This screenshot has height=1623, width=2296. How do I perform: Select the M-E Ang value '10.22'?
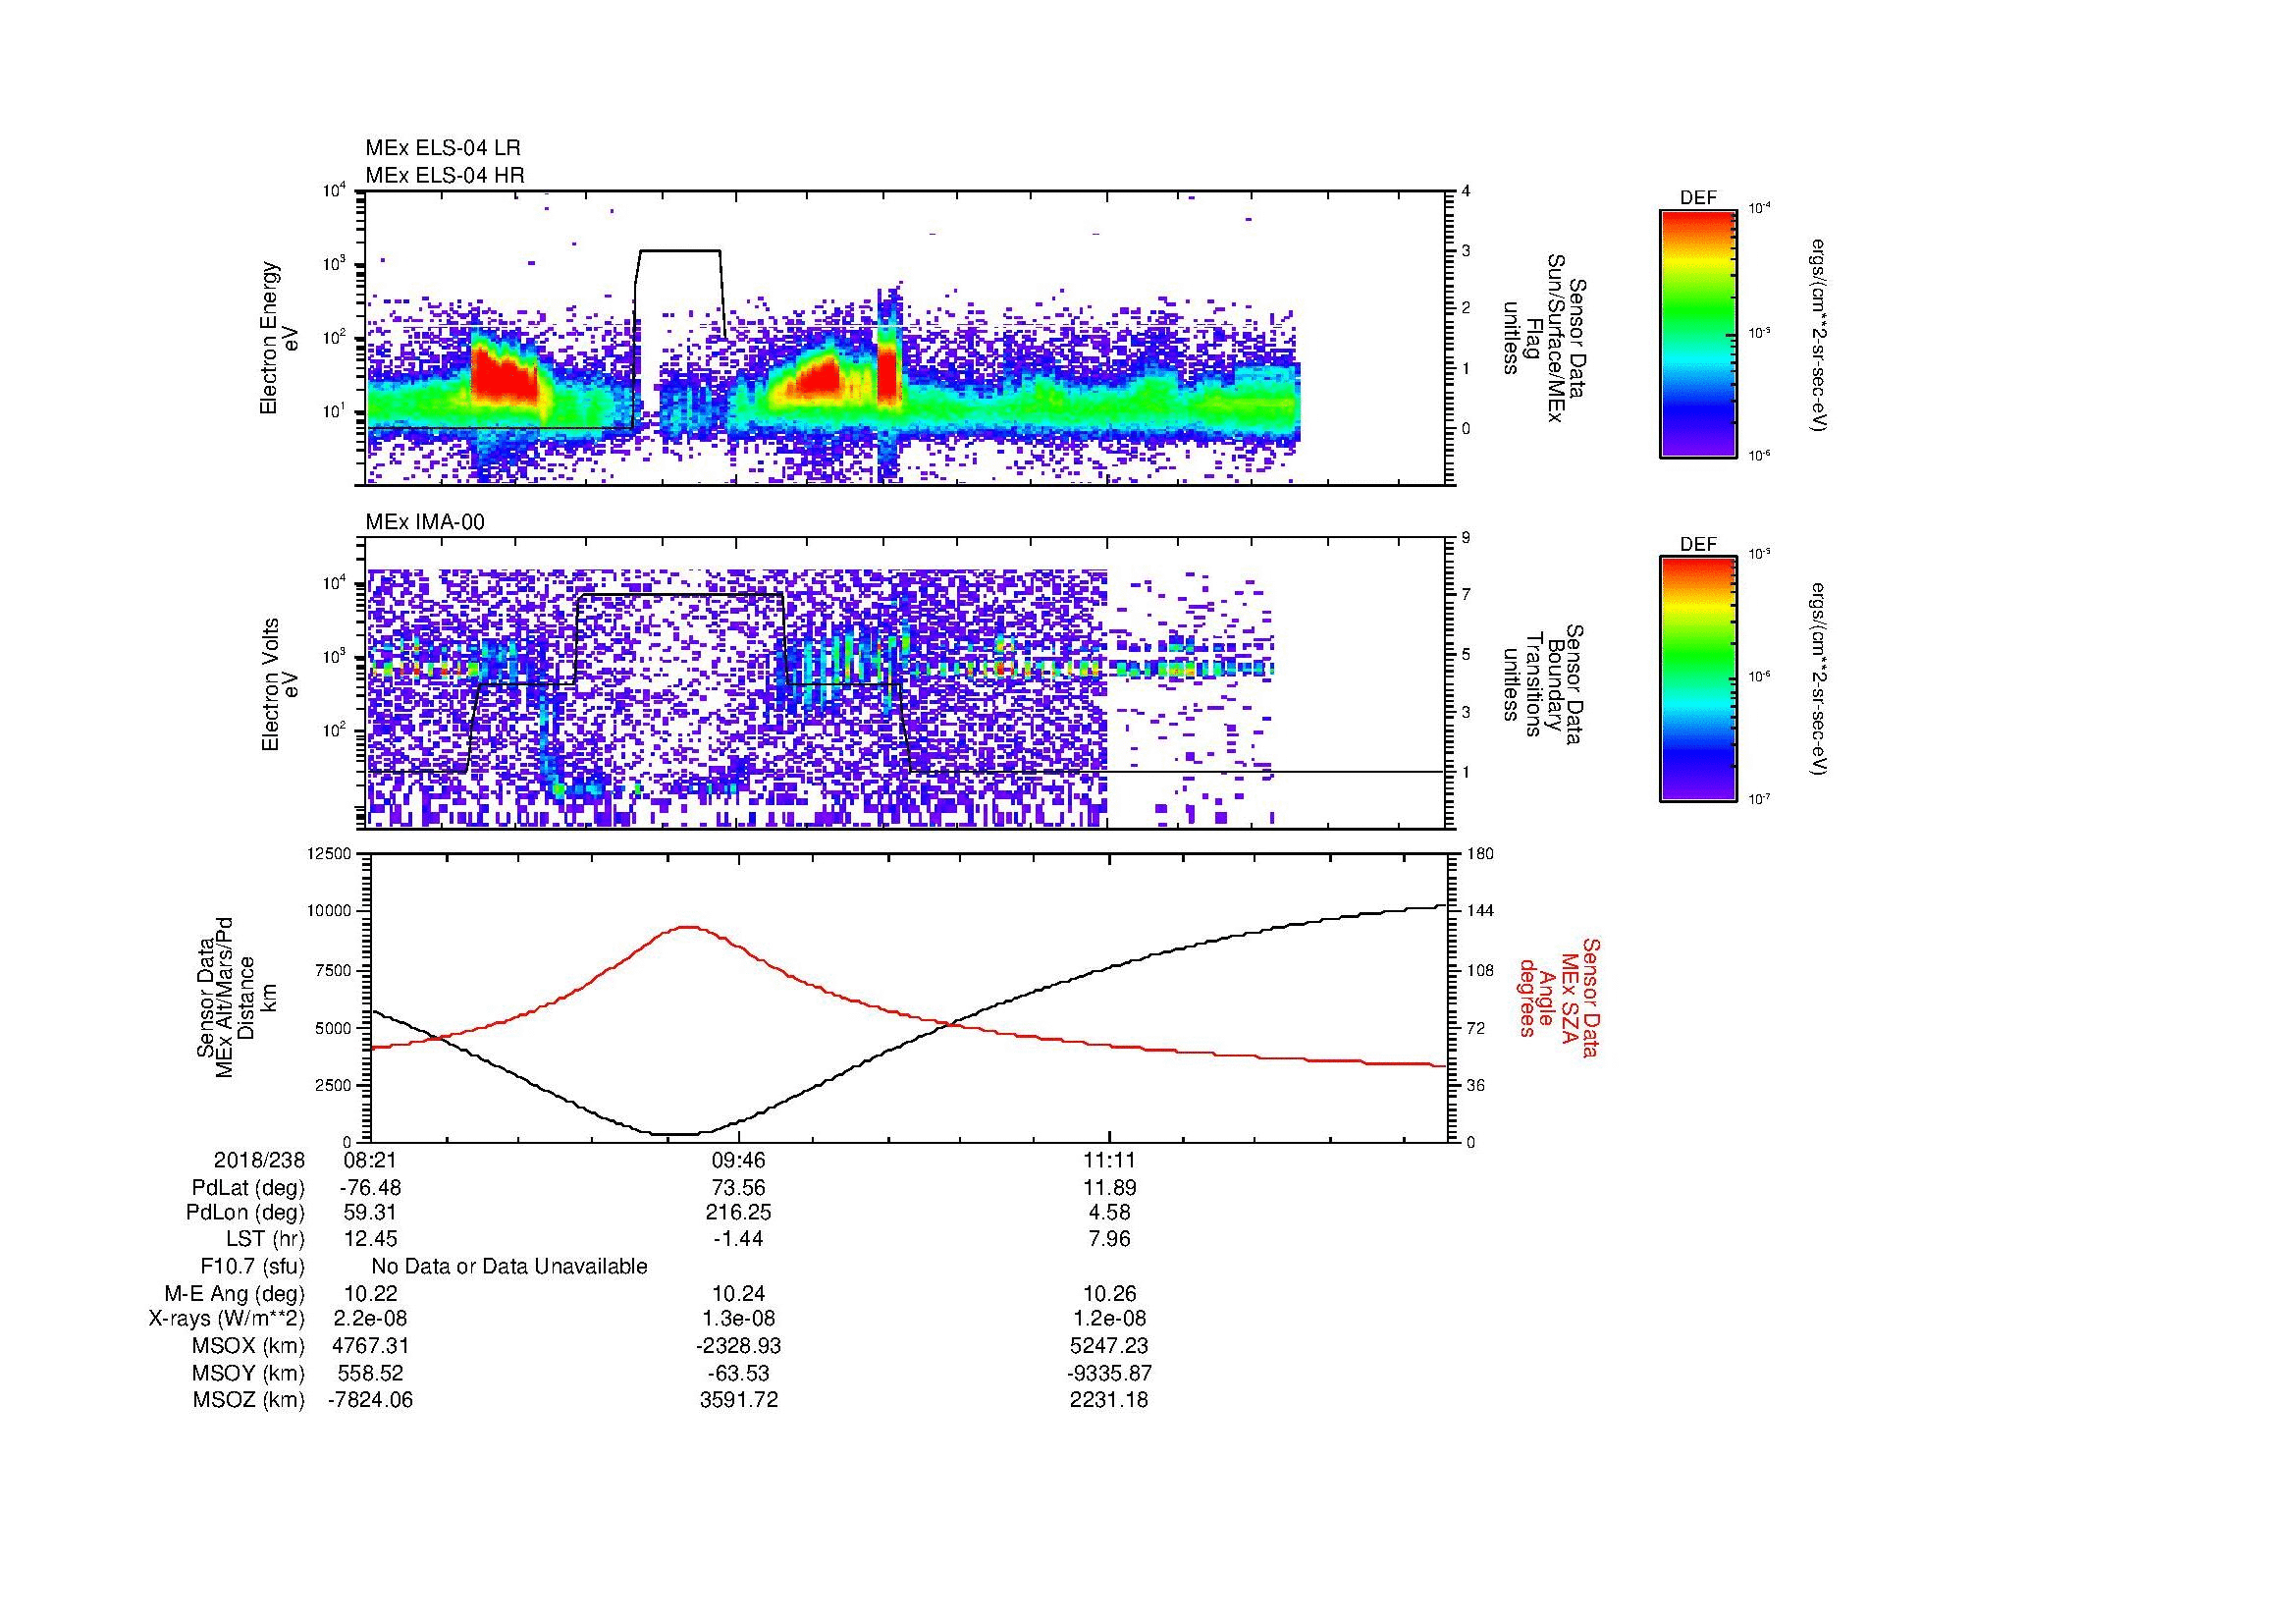point(370,1294)
